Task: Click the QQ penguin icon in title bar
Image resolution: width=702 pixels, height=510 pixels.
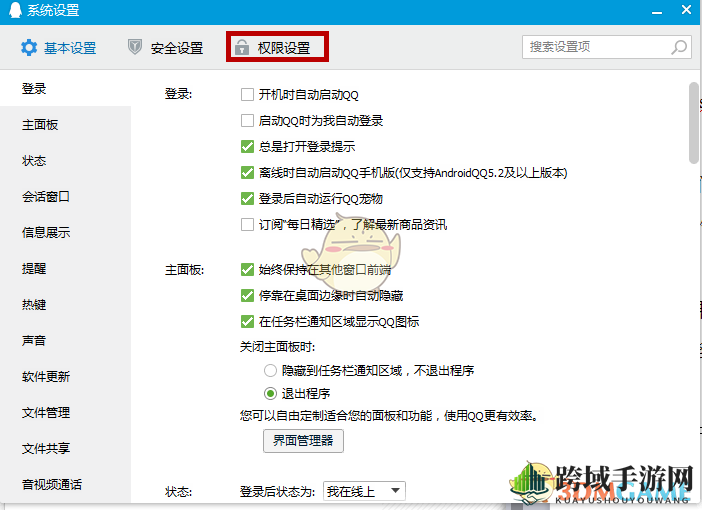Action: point(15,10)
